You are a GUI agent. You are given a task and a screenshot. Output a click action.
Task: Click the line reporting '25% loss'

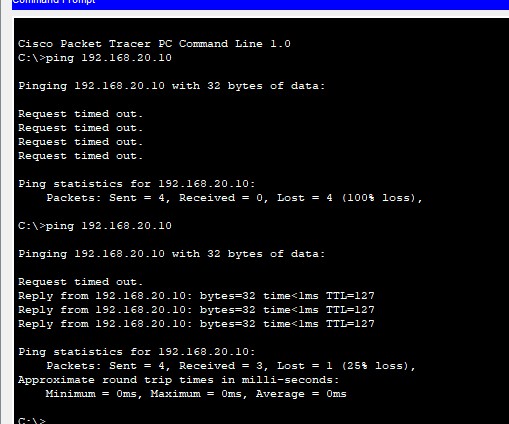(231, 366)
